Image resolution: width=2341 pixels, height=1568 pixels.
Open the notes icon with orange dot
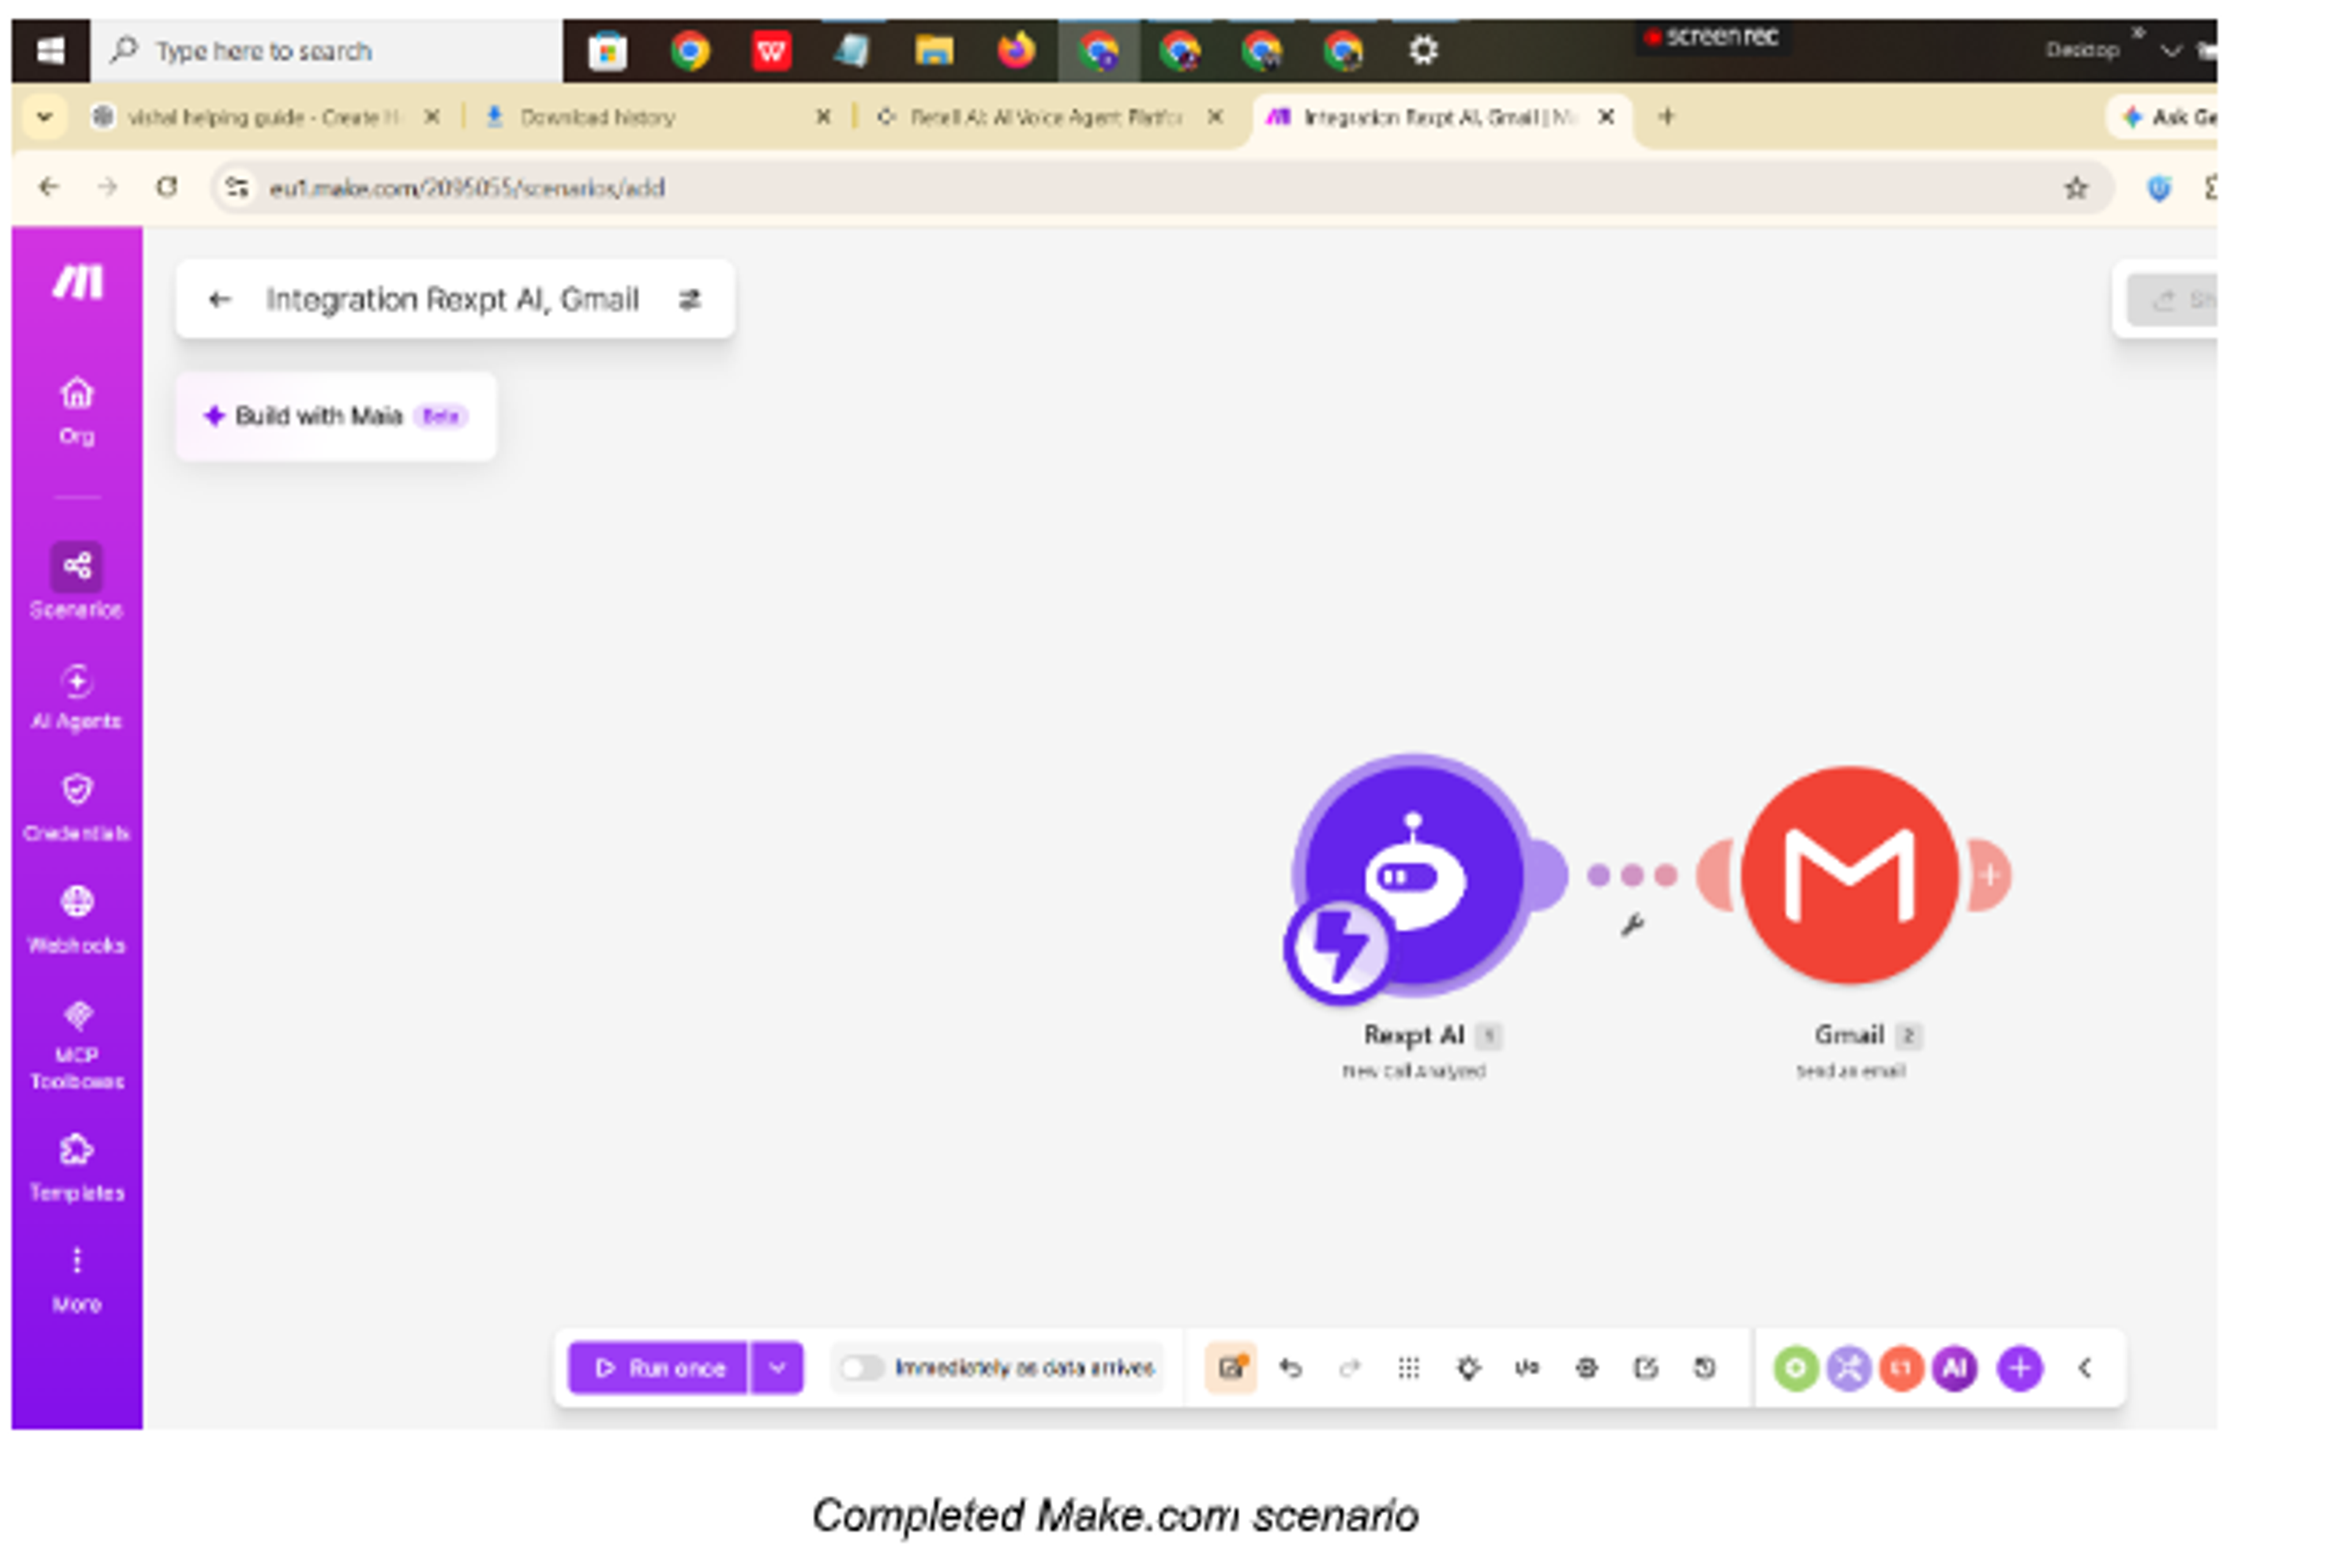1231,1368
